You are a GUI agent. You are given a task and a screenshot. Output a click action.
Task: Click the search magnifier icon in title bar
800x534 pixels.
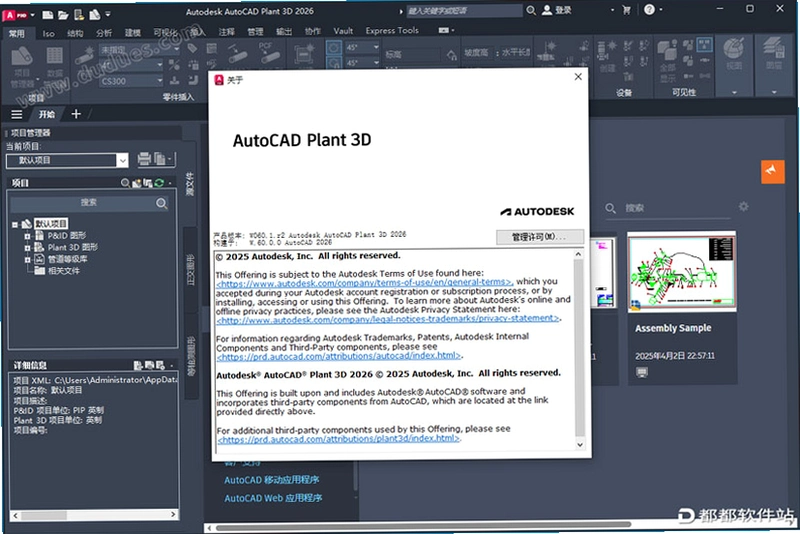tap(531, 10)
